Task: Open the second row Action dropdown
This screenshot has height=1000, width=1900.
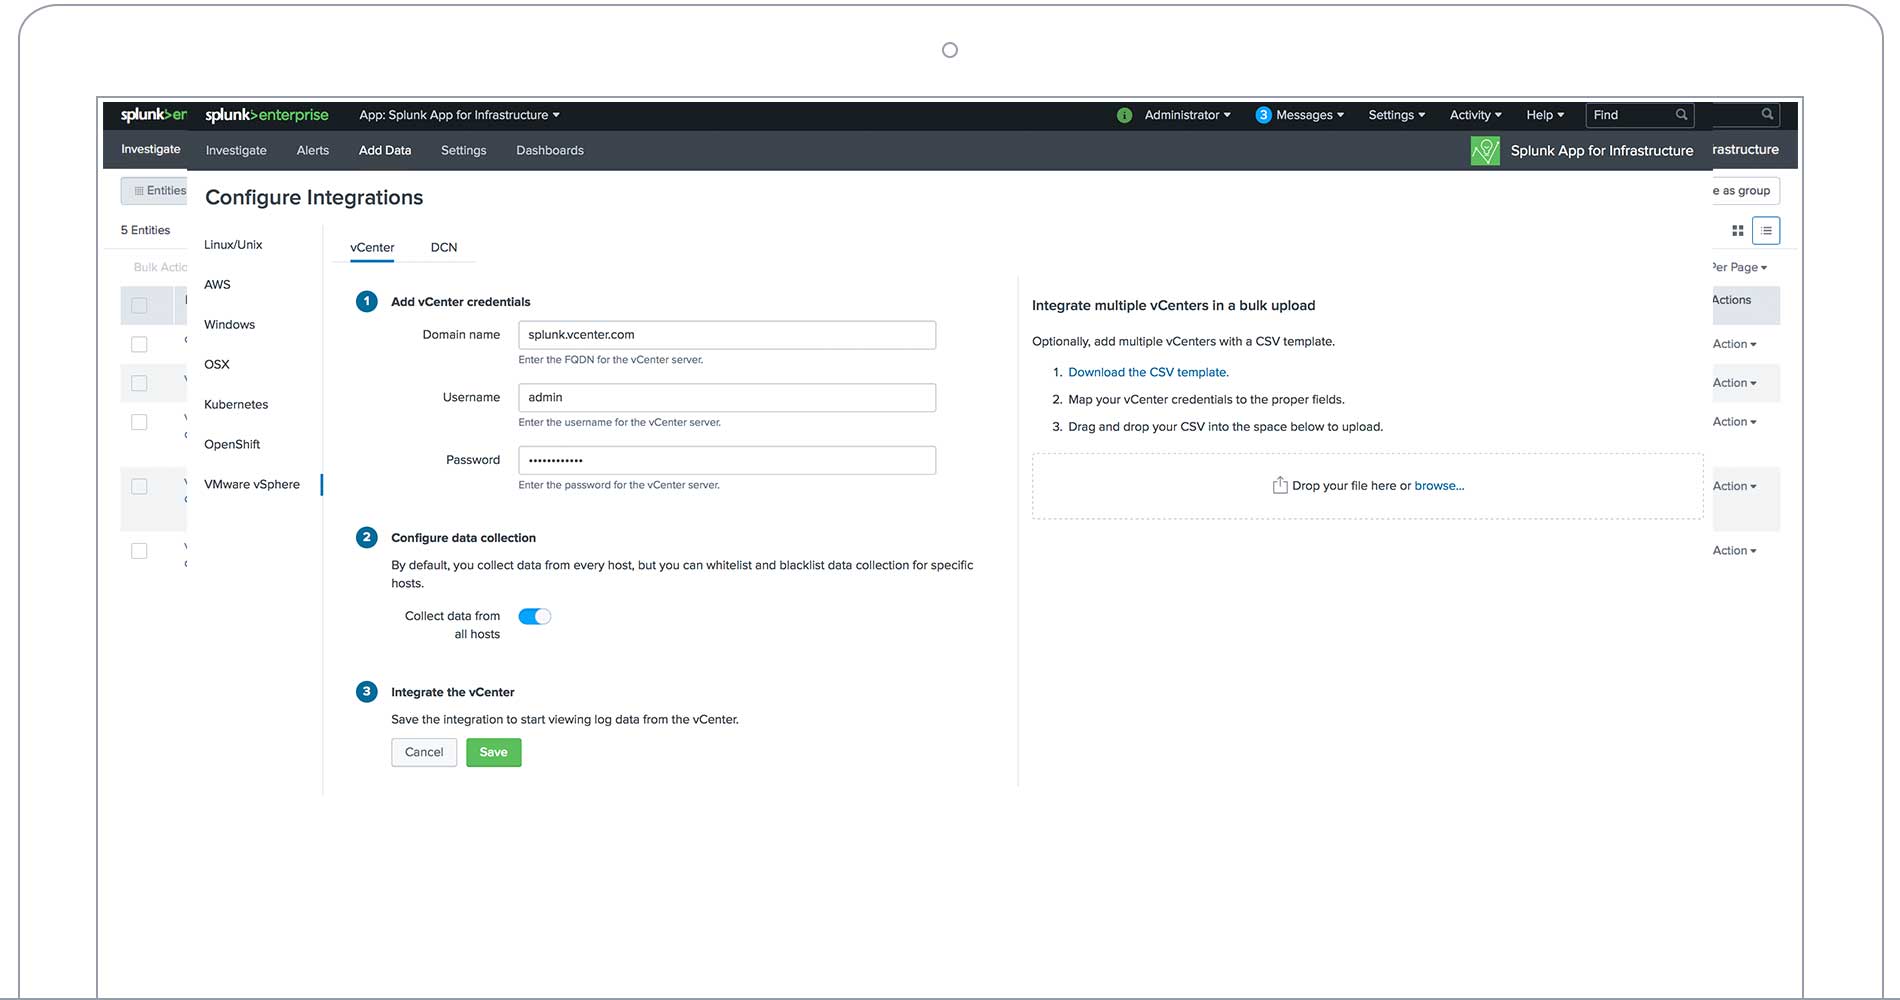Action: [x=1735, y=383]
